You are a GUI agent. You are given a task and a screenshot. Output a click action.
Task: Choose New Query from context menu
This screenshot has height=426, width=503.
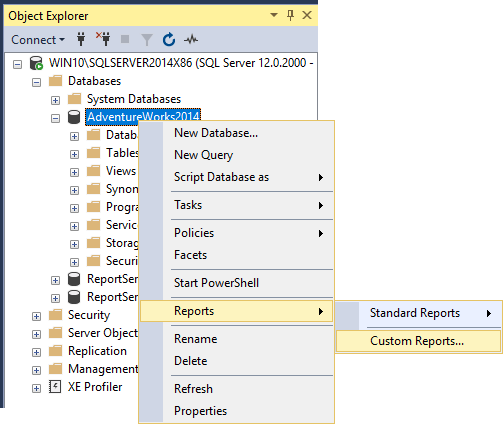(x=237, y=155)
